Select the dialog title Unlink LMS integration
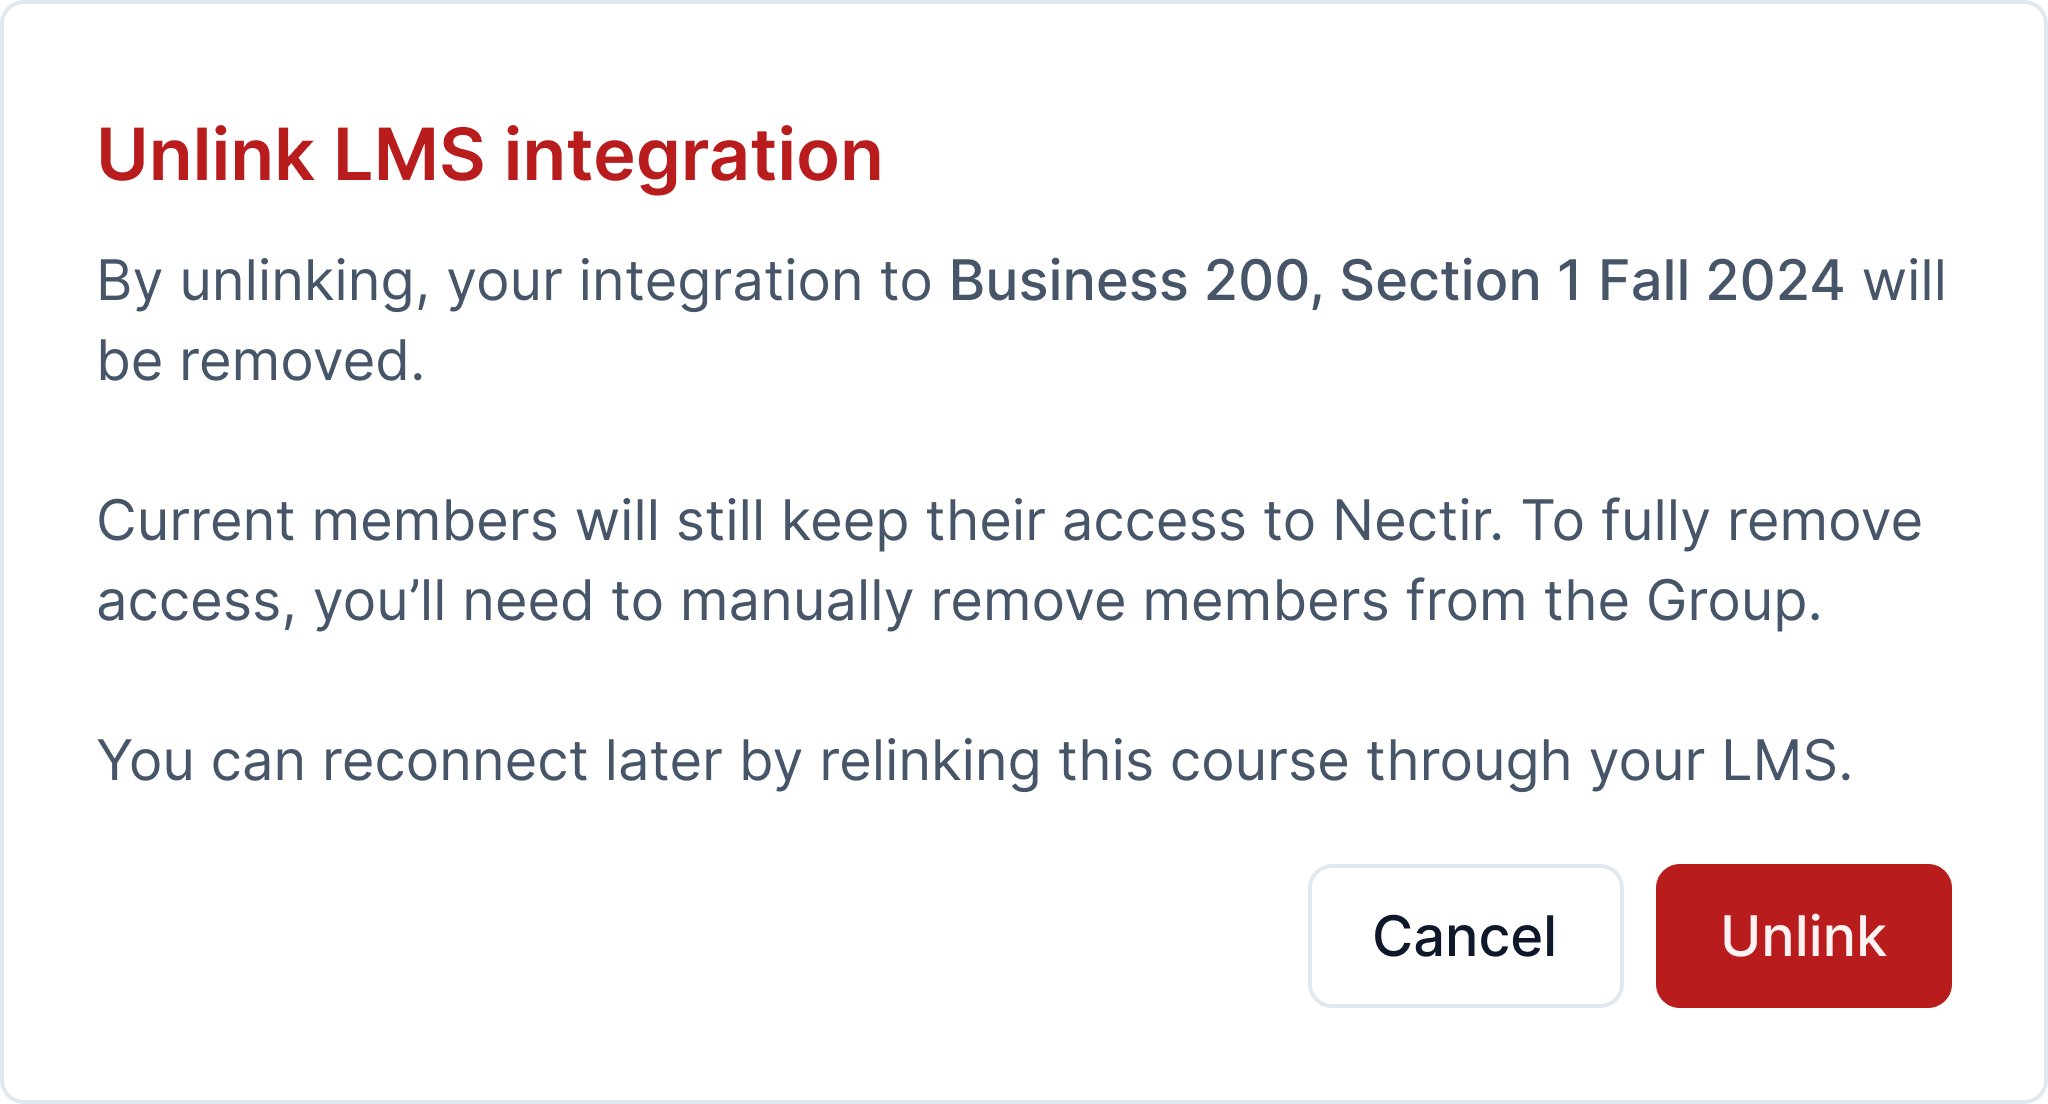The width and height of the screenshot is (2048, 1104). click(x=488, y=154)
